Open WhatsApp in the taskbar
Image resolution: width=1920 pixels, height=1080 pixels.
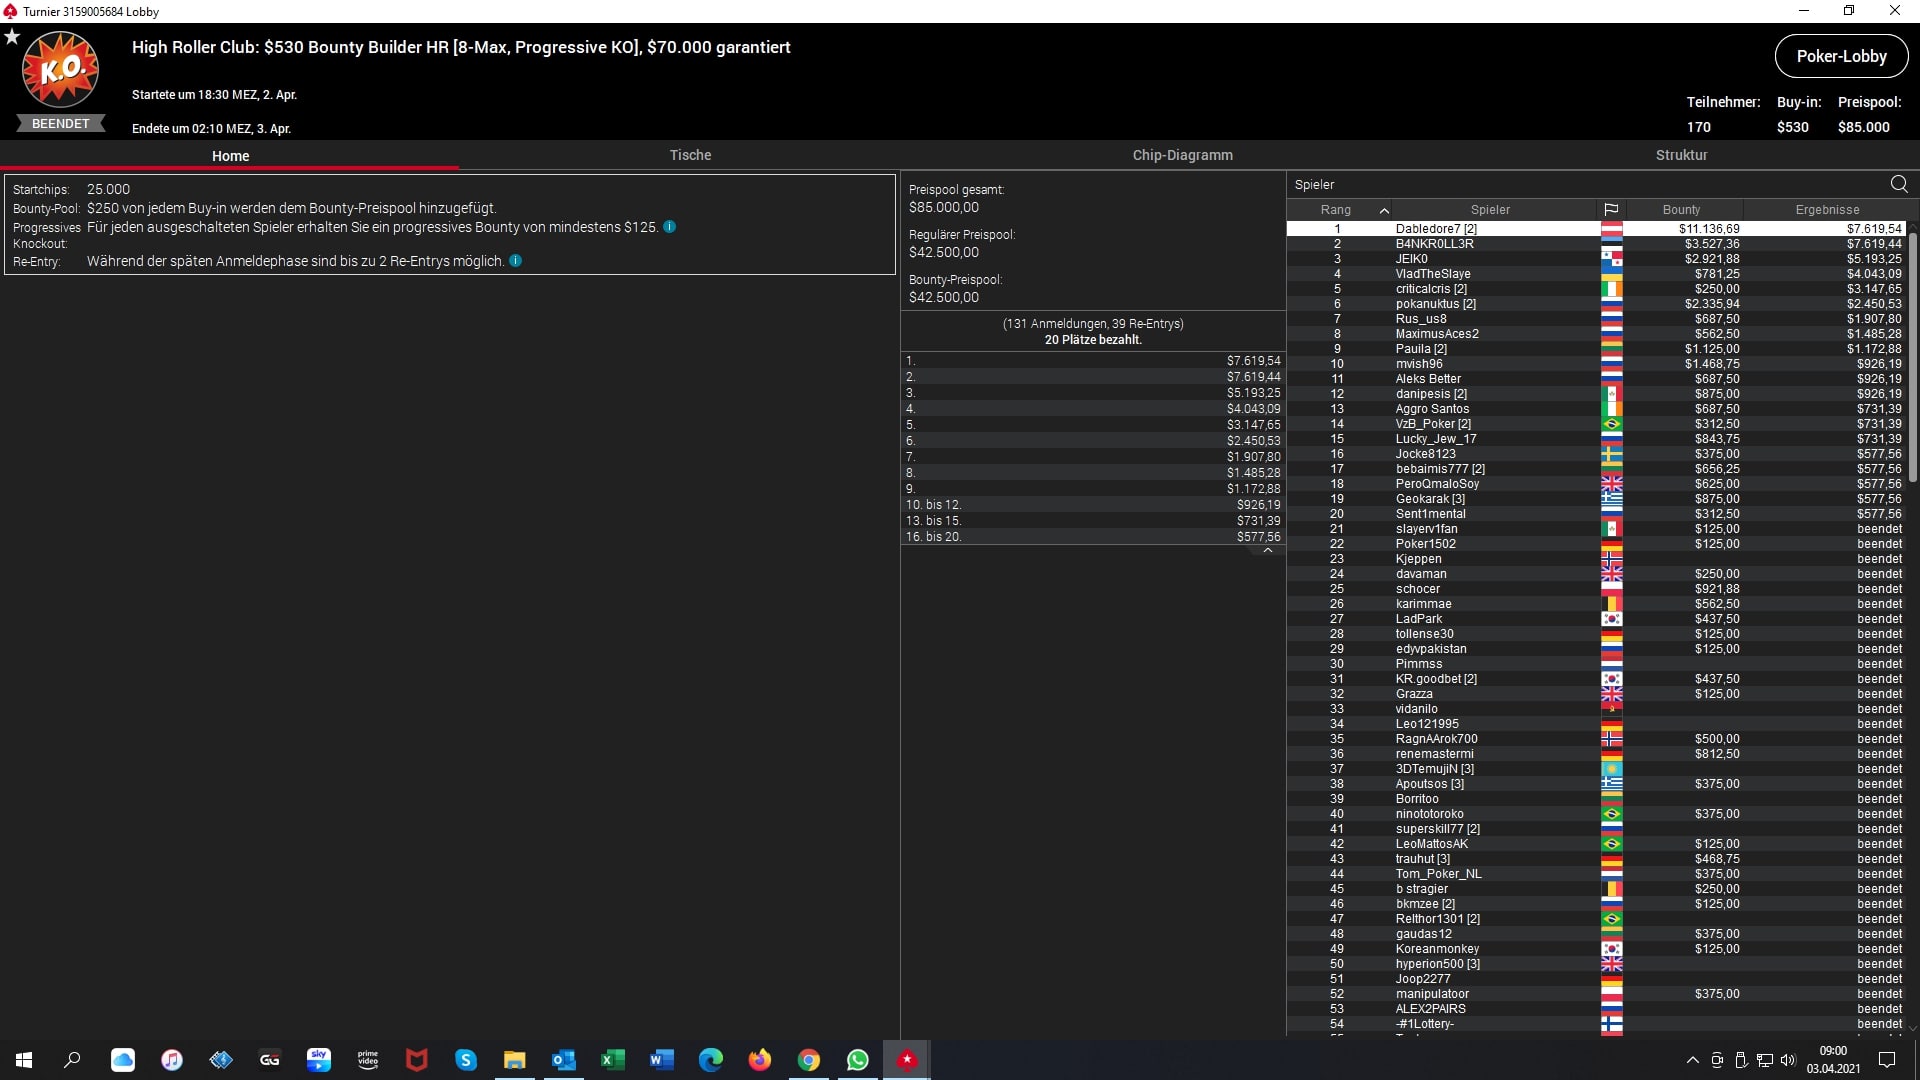click(857, 1060)
